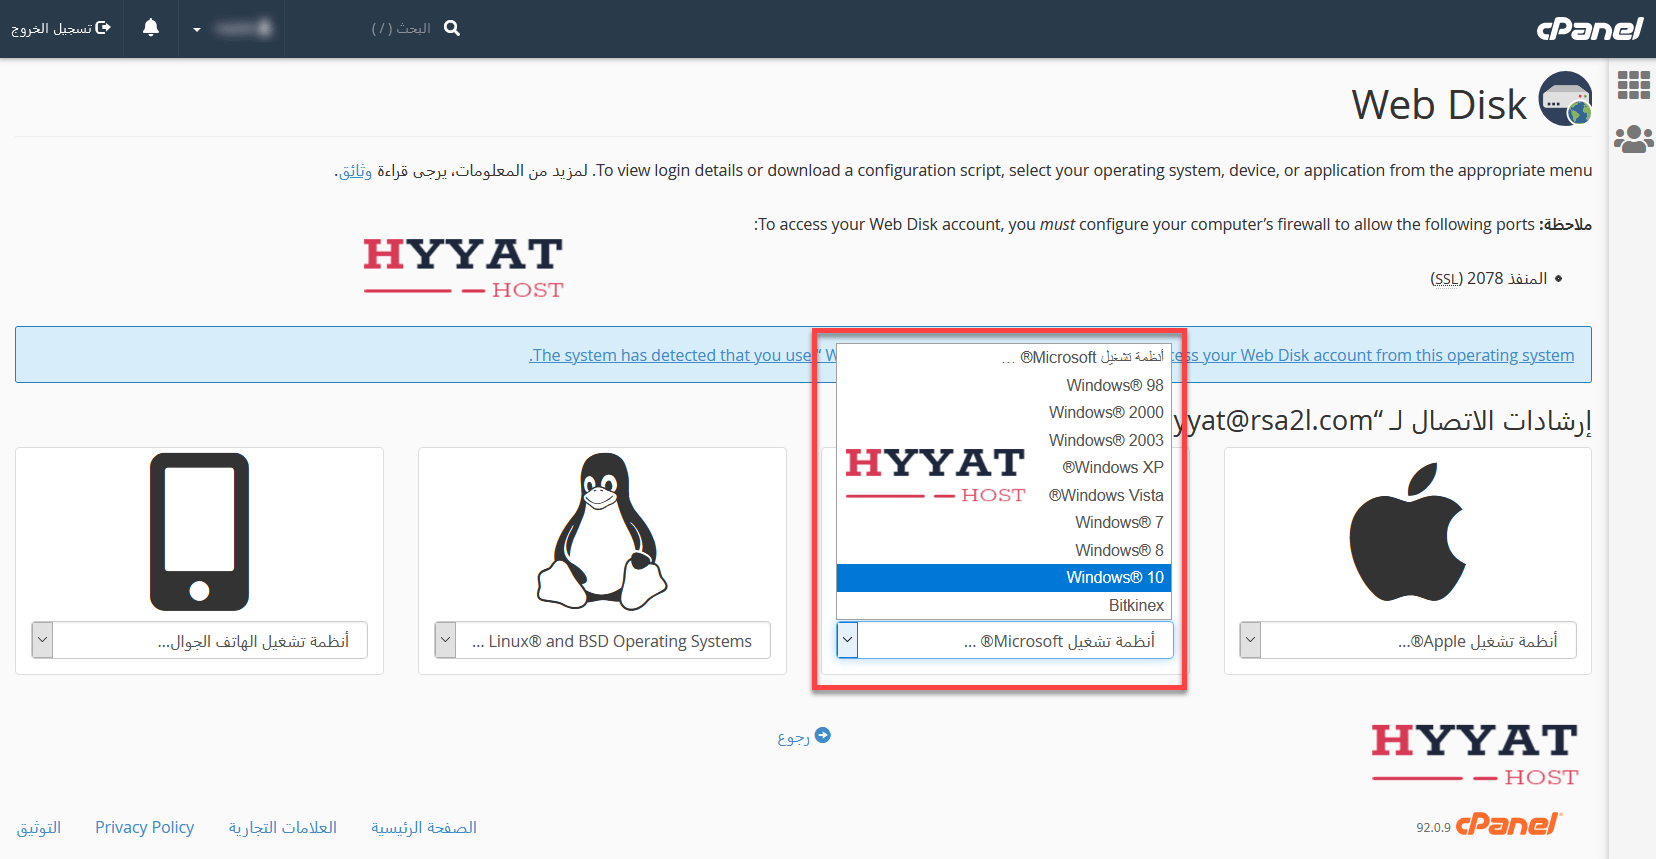This screenshot has height=859, width=1656.
Task: Open Linux and BSD Operating Systems dropdown
Action: (x=602, y=640)
